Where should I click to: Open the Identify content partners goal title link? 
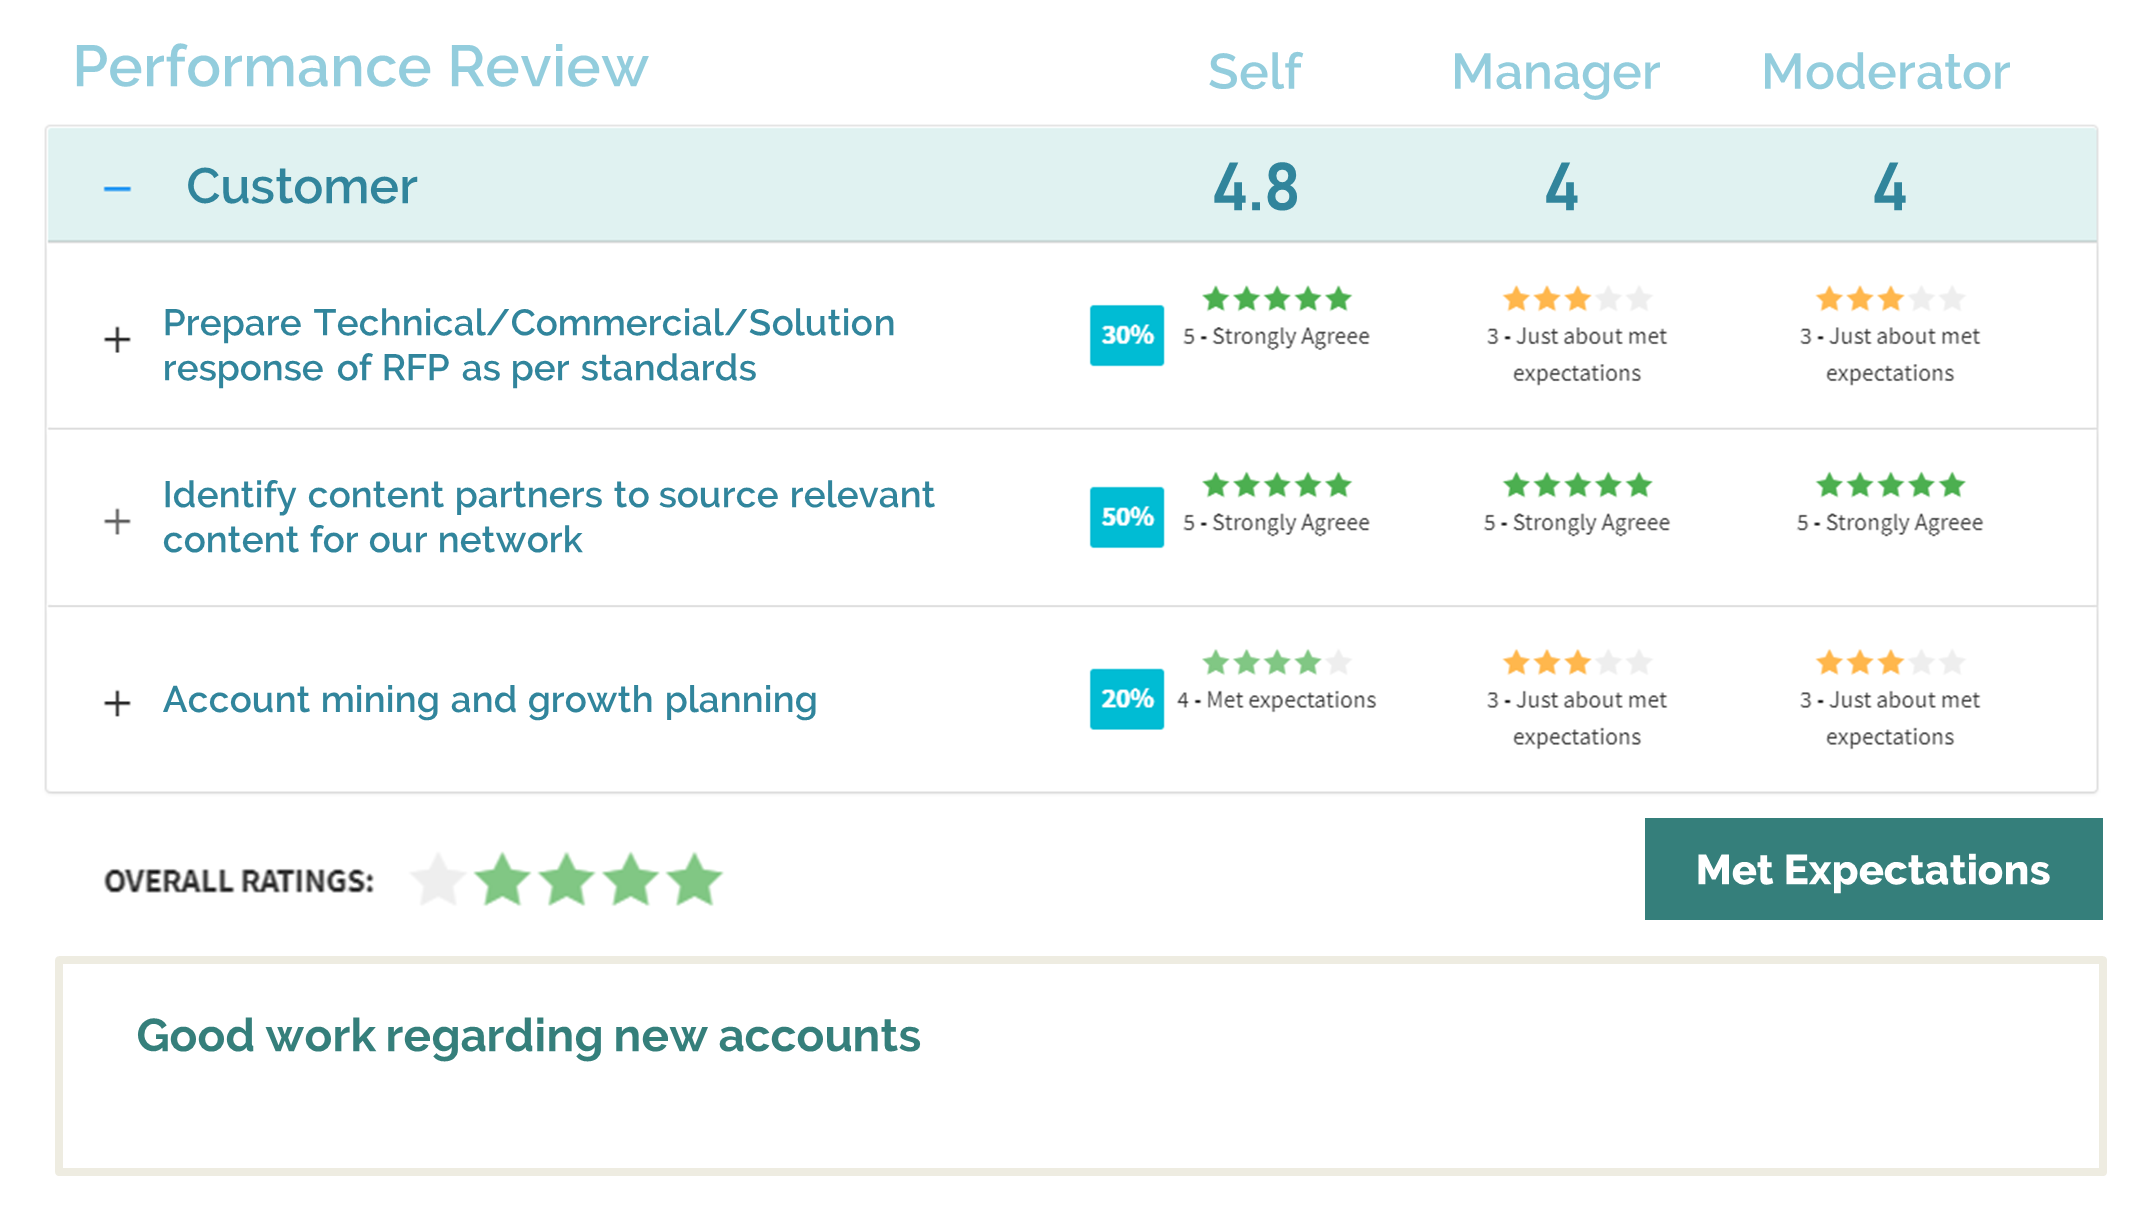pos(548,517)
